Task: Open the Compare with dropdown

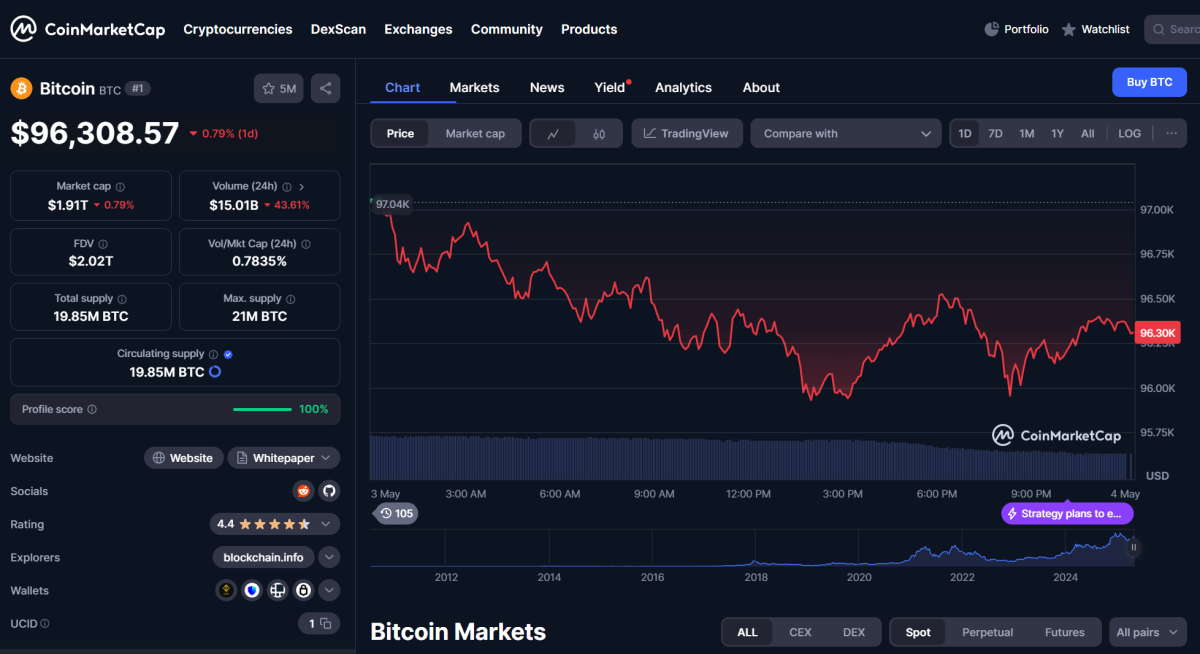Action: tap(846, 133)
